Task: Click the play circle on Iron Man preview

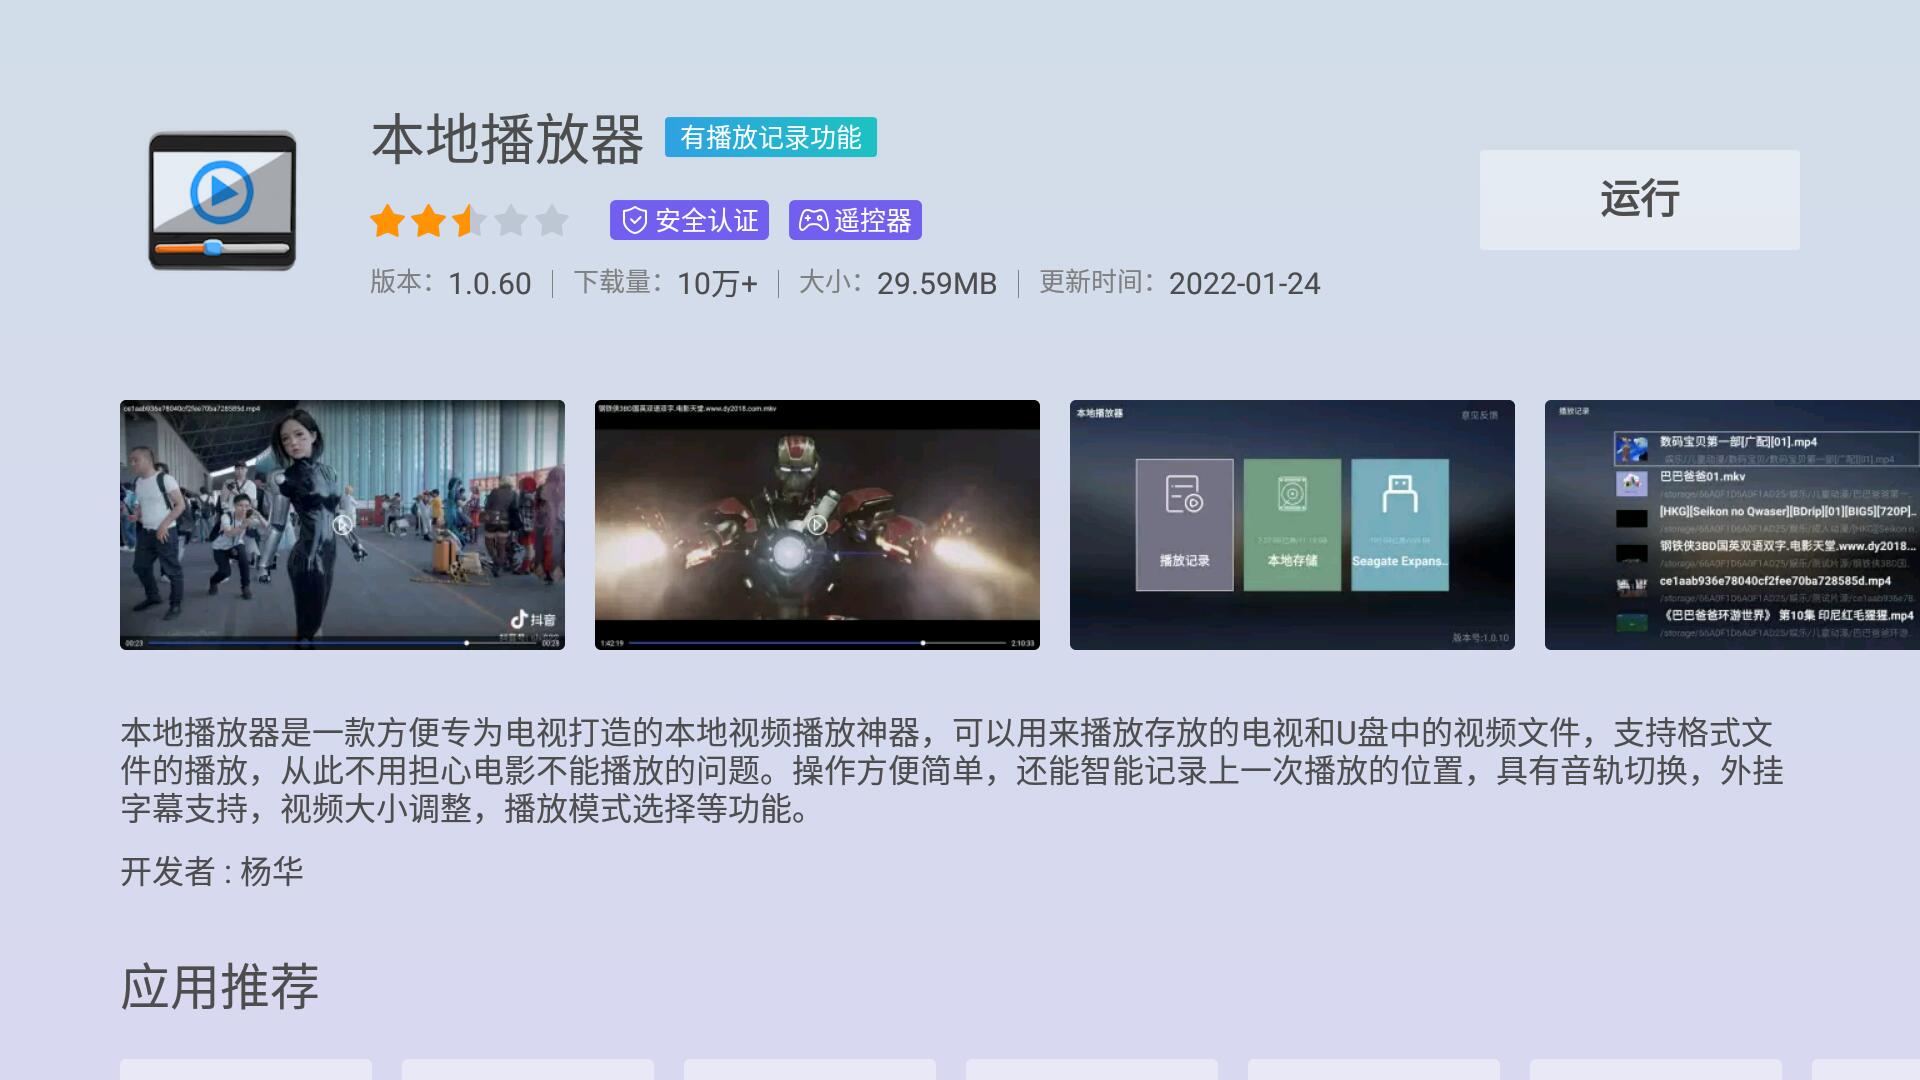Action: [x=817, y=525]
